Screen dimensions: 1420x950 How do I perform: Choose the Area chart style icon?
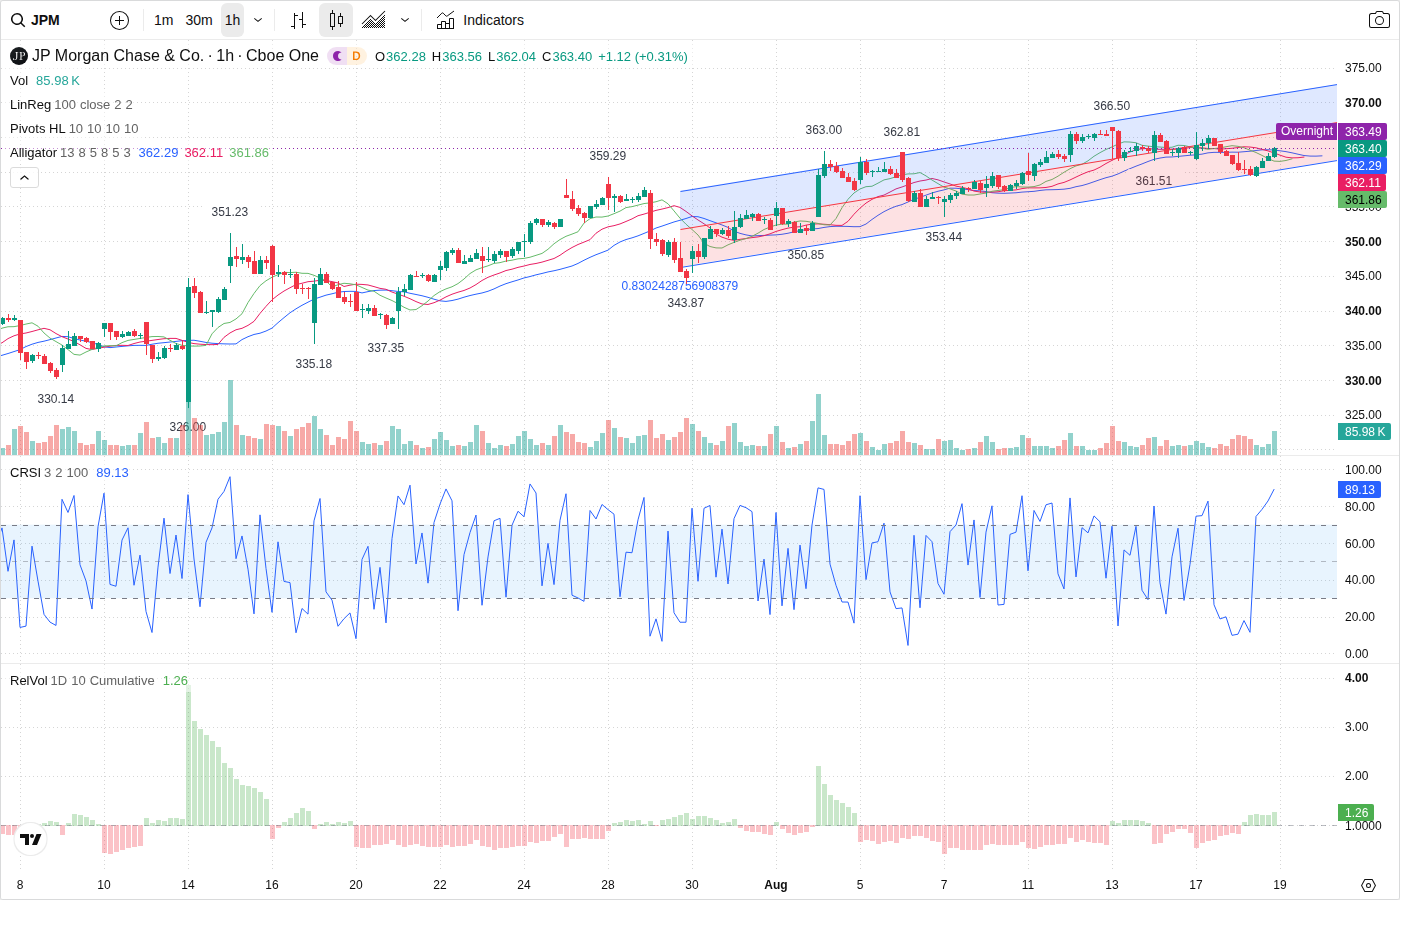[x=374, y=20]
